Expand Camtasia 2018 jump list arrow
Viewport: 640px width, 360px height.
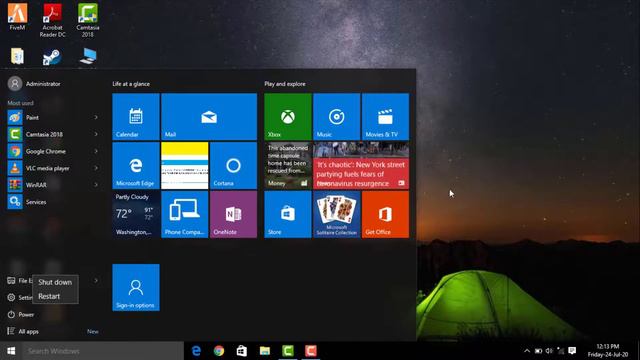pyautogui.click(x=96, y=134)
